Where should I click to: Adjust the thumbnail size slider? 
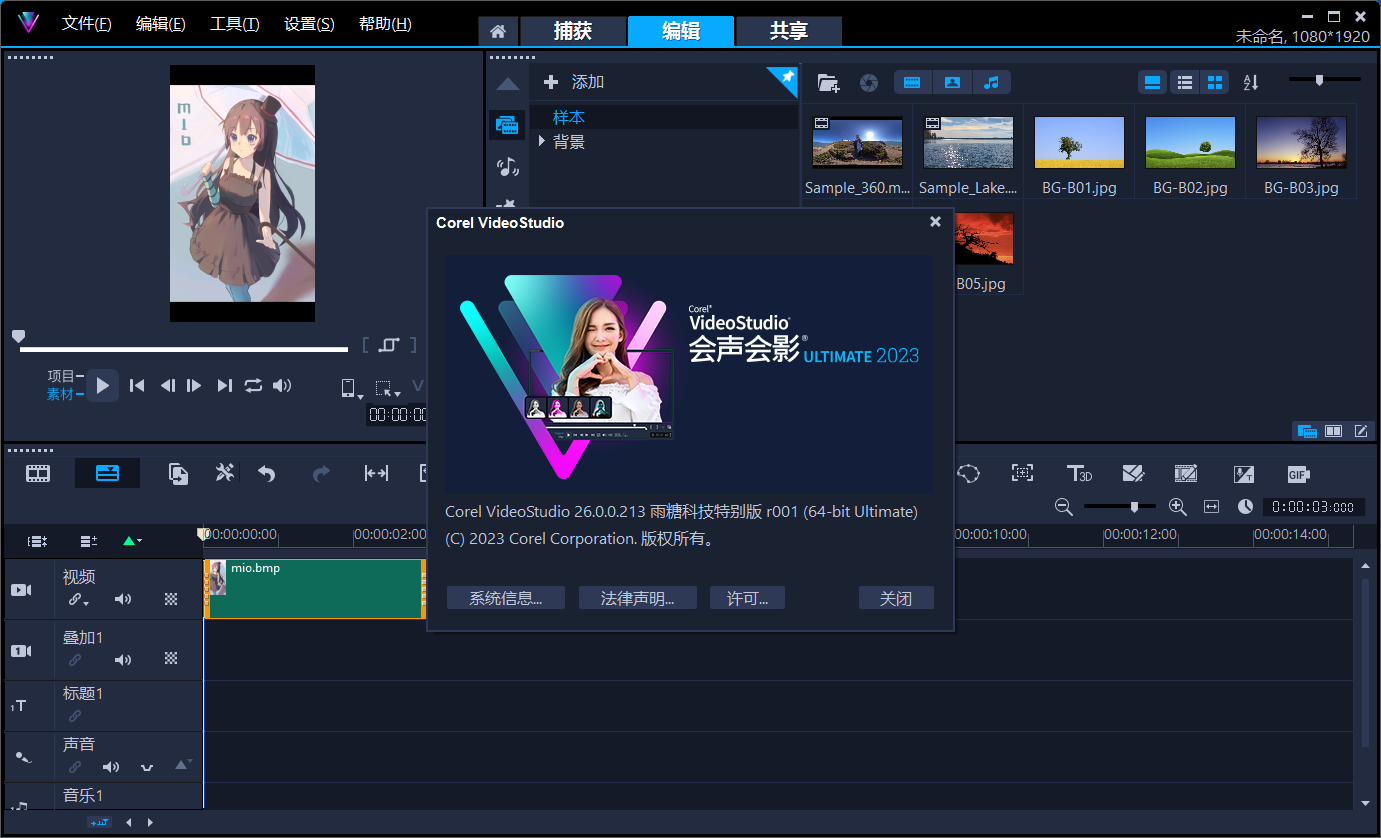[1324, 79]
